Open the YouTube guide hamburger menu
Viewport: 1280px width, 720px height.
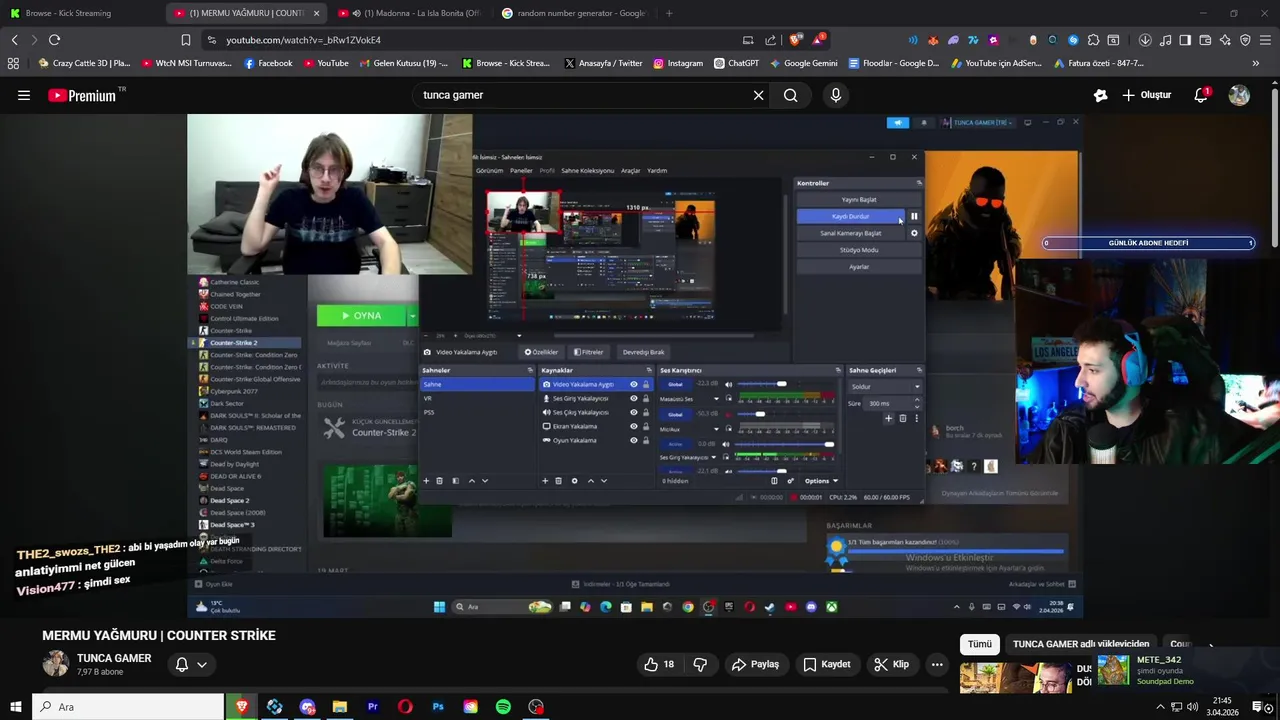[24, 96]
